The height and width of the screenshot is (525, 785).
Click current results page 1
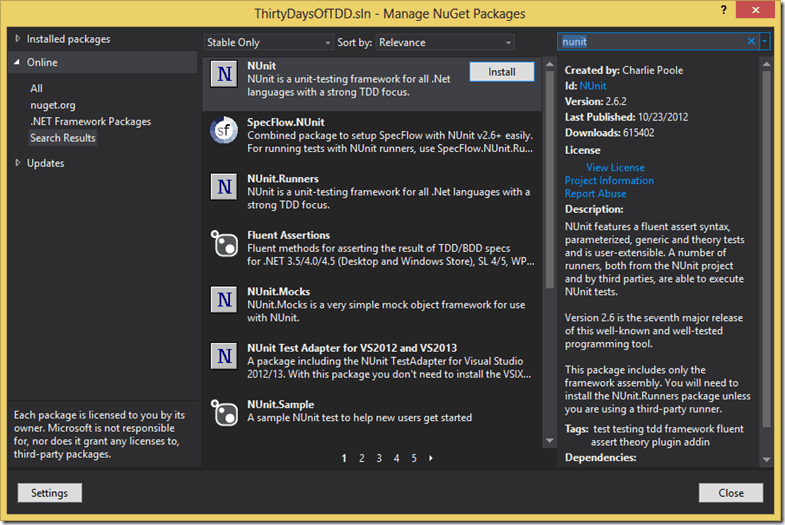pyautogui.click(x=344, y=458)
